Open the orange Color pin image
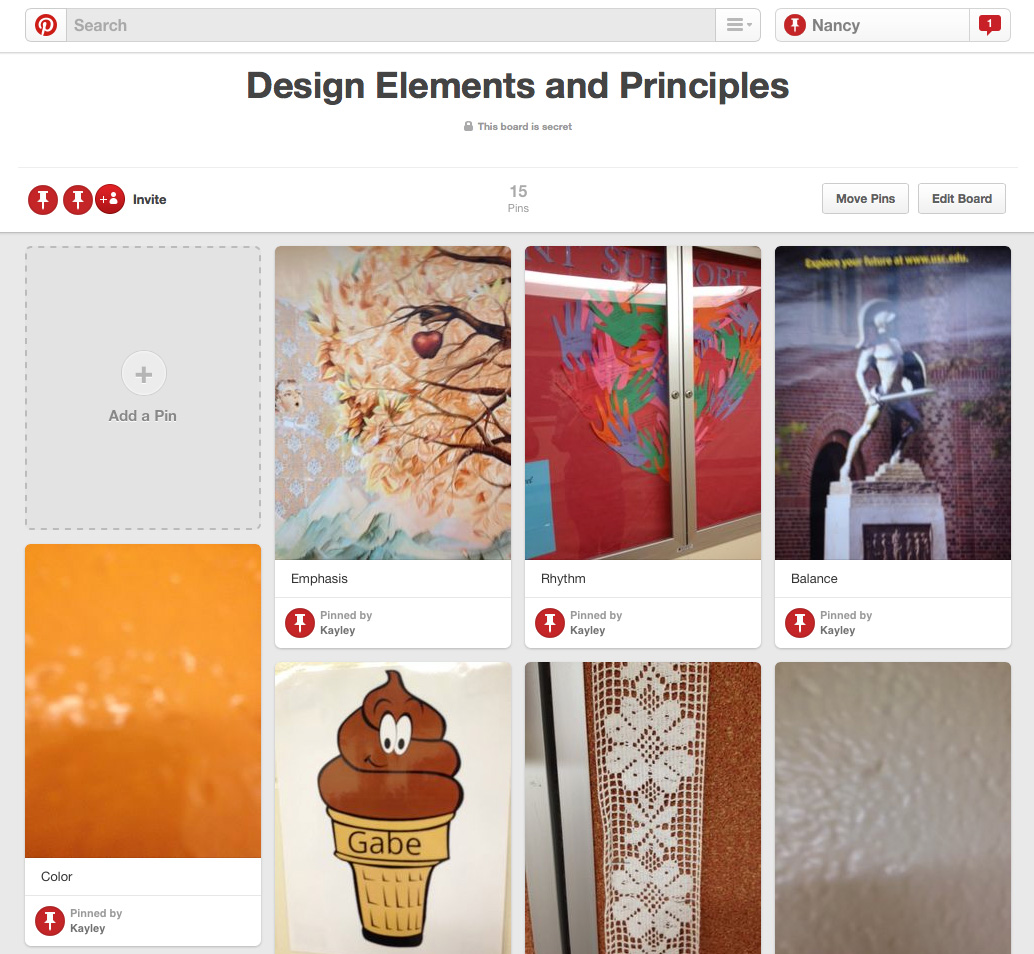The image size is (1034, 954). pos(143,701)
